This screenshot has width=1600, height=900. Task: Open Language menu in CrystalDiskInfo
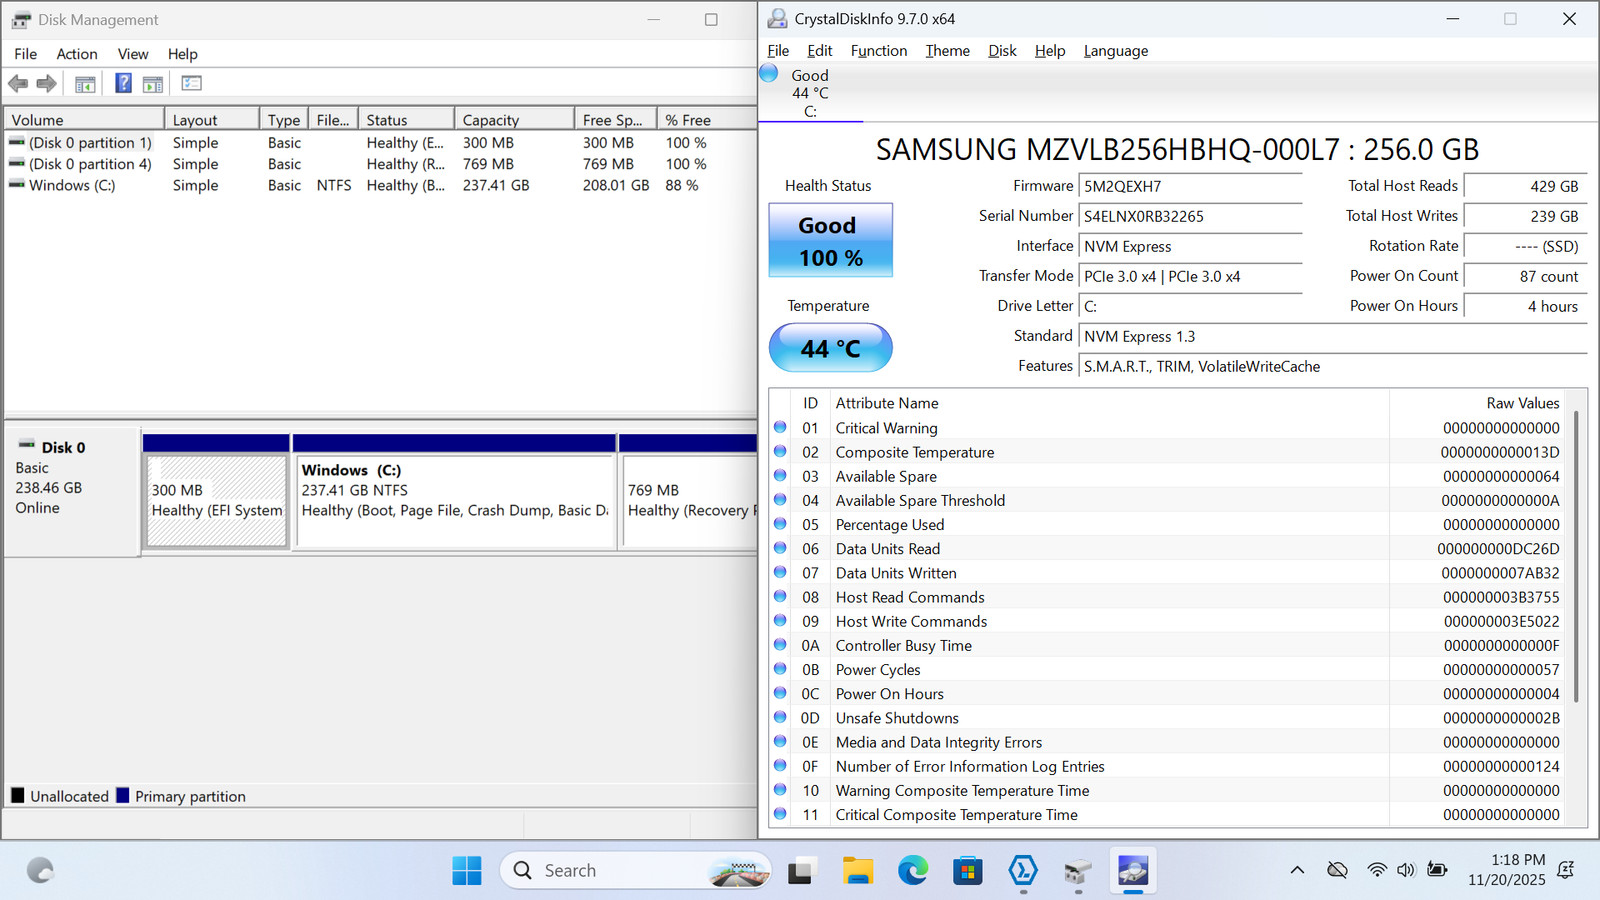1116,51
